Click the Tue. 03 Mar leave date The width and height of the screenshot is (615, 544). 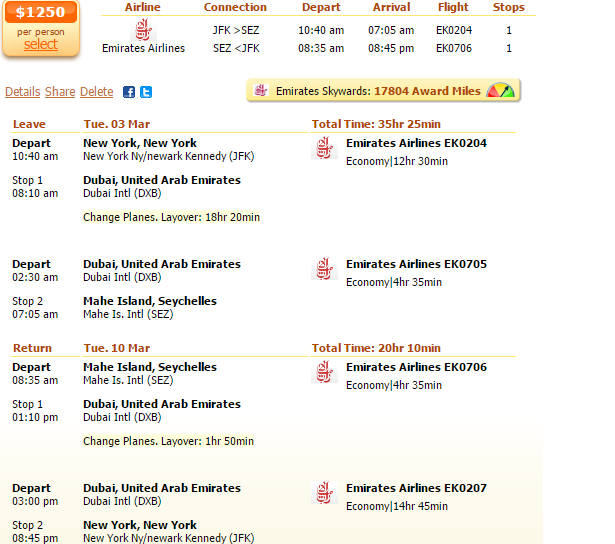[x=117, y=124]
